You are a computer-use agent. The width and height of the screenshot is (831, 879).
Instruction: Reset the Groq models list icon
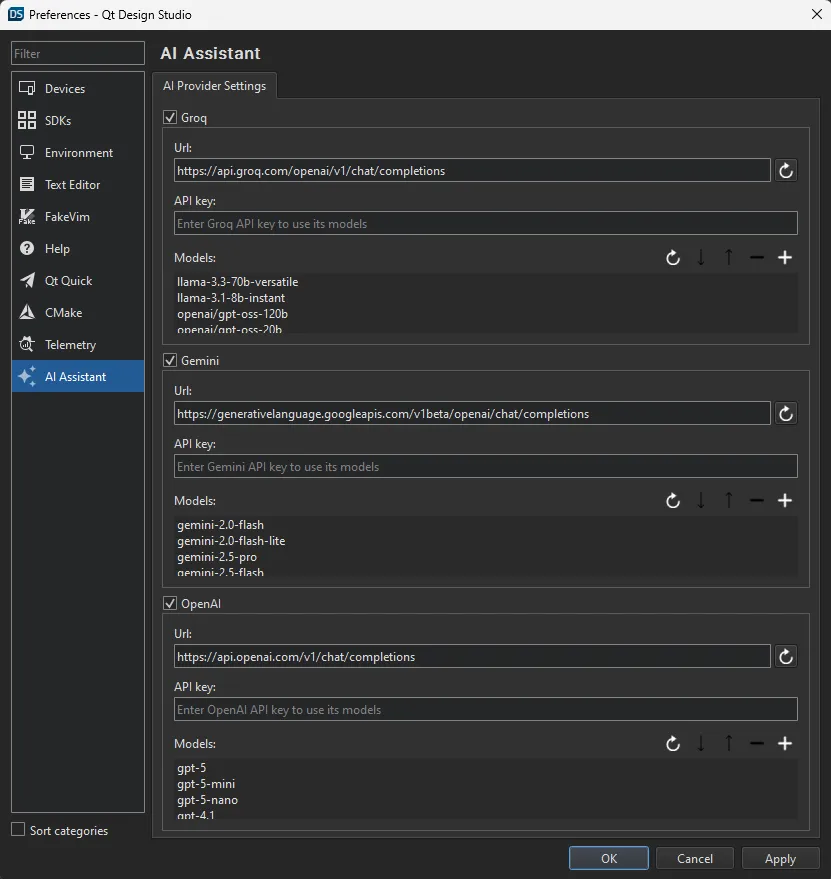point(673,258)
